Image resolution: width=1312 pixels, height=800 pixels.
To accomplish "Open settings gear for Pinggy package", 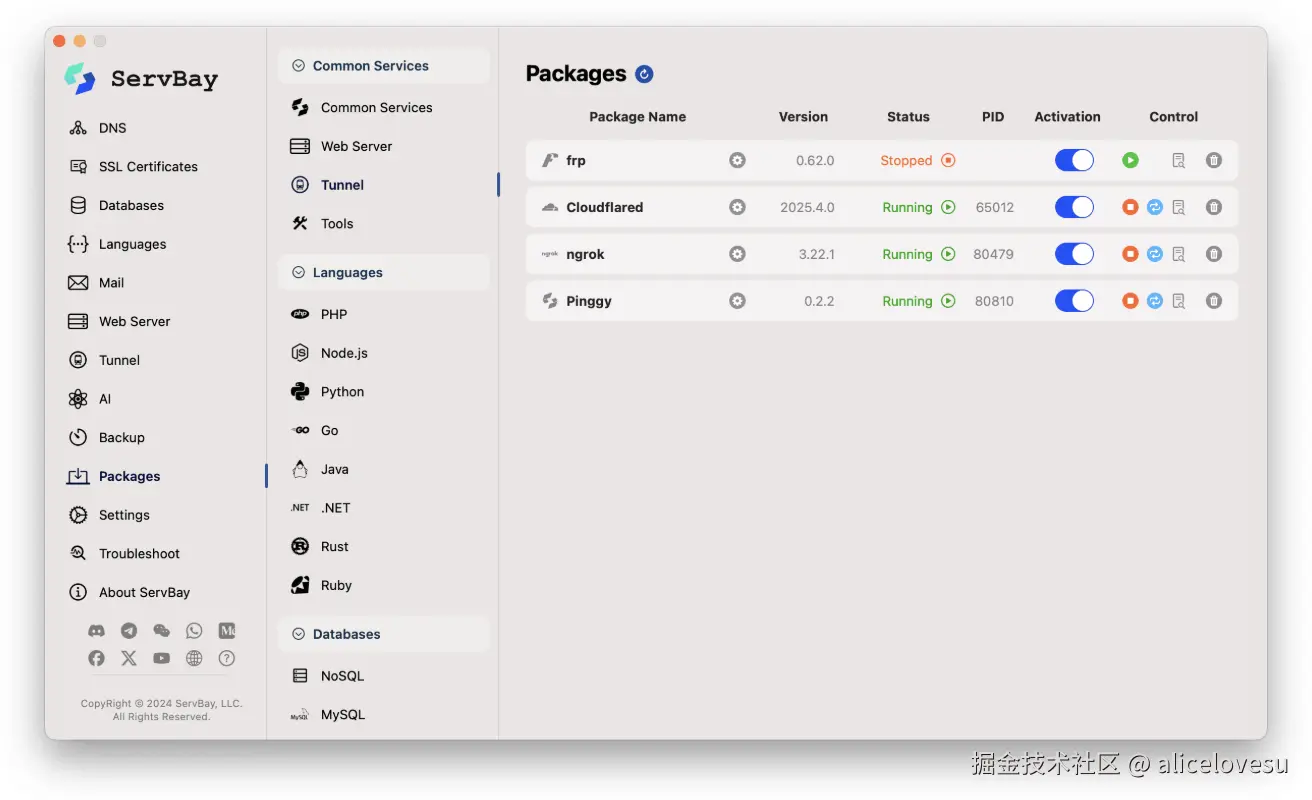I will tap(737, 301).
